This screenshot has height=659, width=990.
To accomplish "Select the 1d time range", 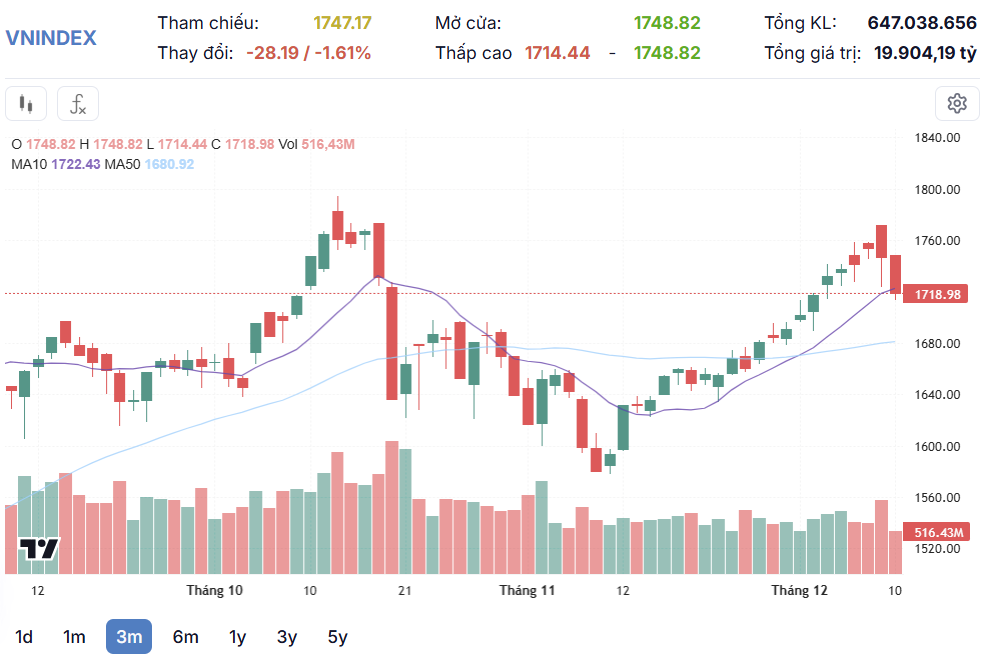I will pyautogui.click(x=24, y=637).
